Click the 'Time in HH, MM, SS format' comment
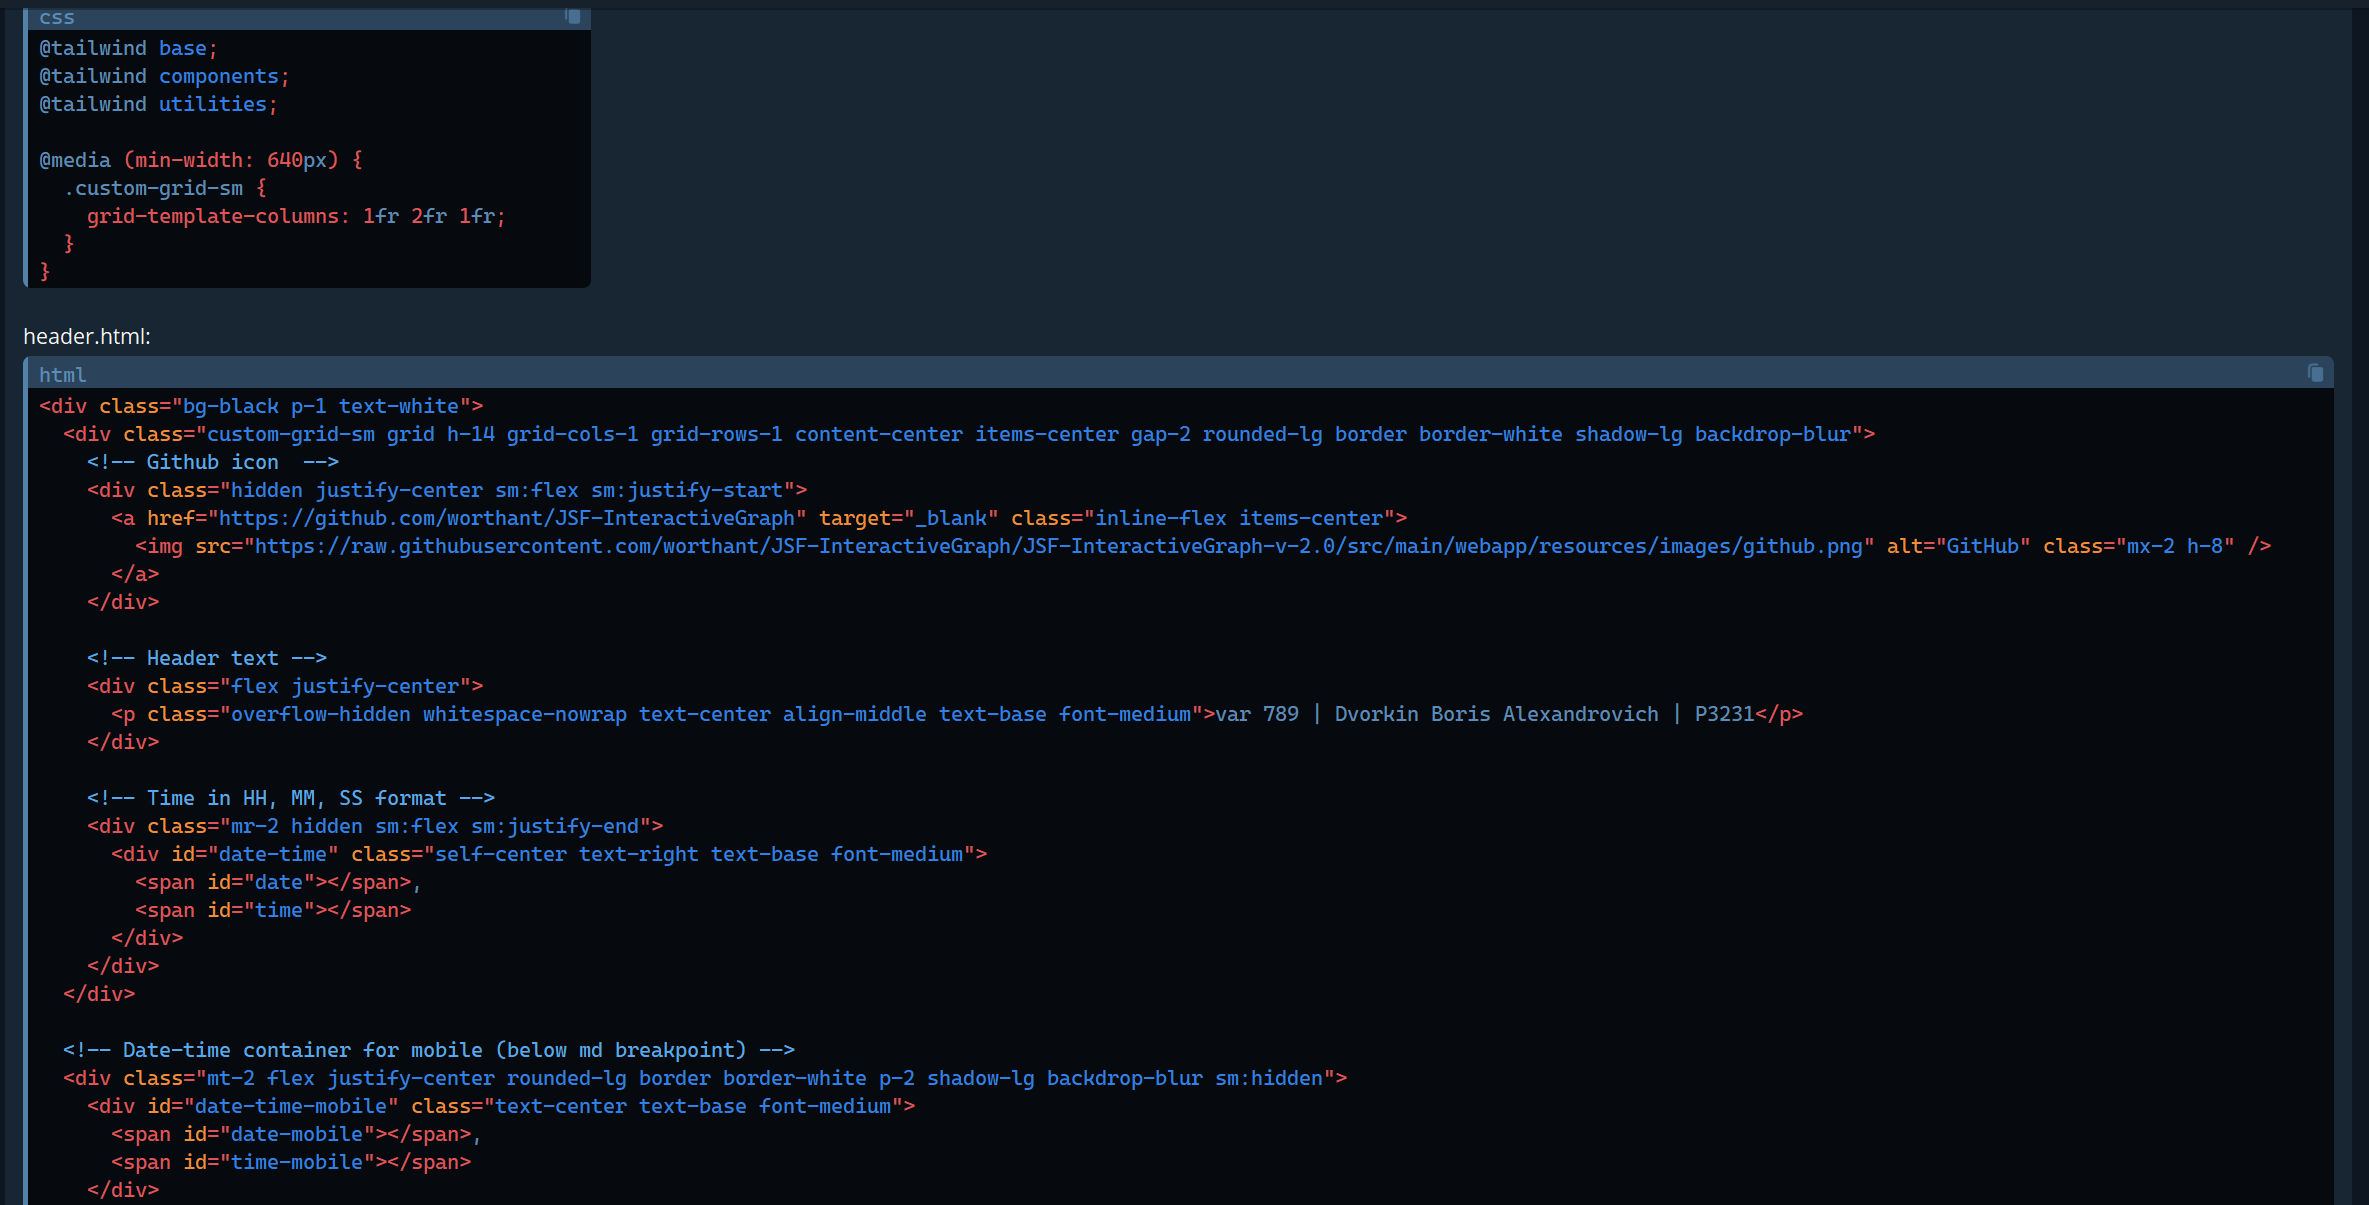This screenshot has height=1205, width=2369. pyautogui.click(x=290, y=798)
